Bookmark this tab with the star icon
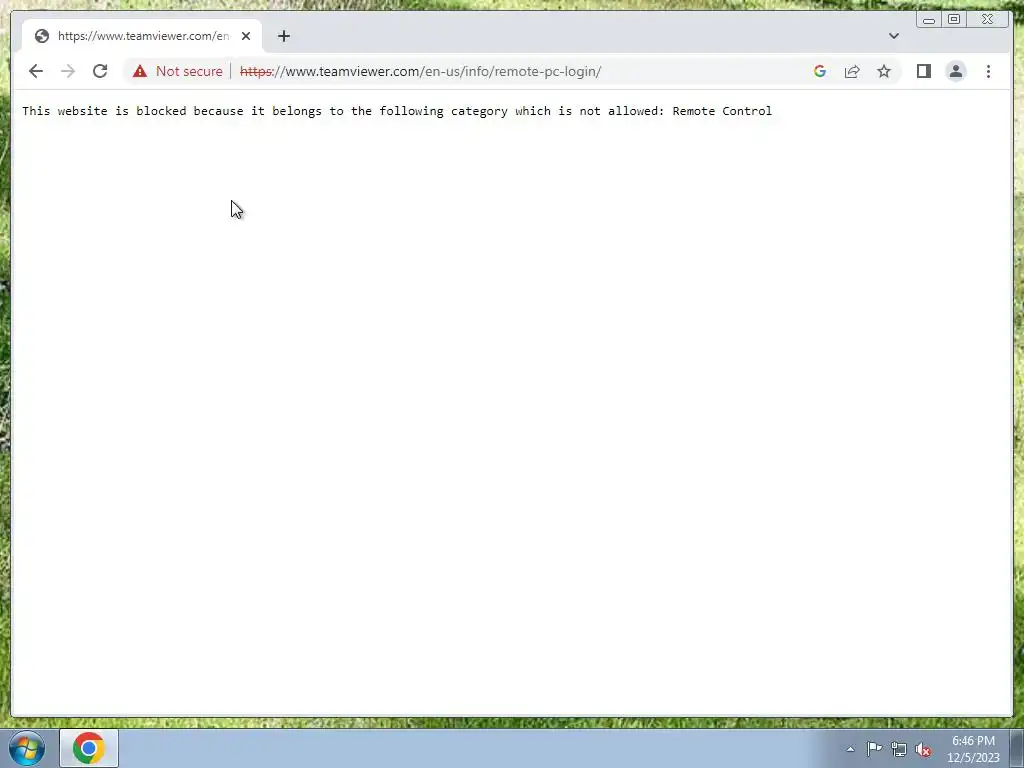The width and height of the screenshot is (1024, 768). coord(884,71)
